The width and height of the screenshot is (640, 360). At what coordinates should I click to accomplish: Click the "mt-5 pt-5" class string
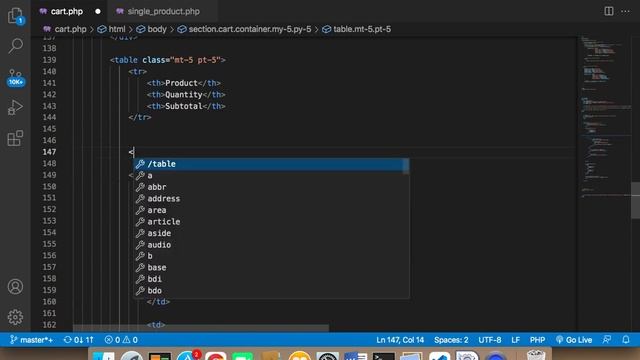pyautogui.click(x=196, y=60)
